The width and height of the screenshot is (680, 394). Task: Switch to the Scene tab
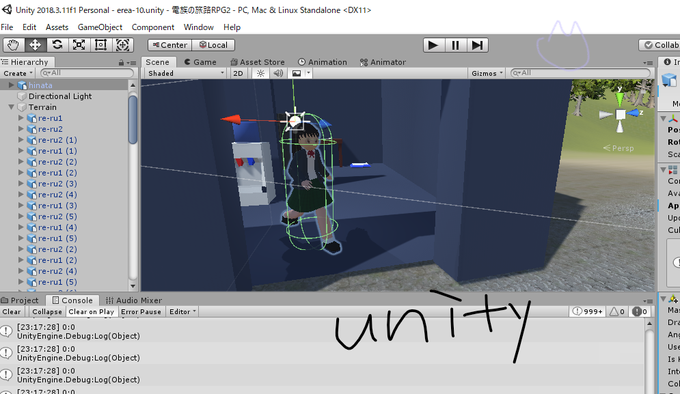(x=157, y=62)
